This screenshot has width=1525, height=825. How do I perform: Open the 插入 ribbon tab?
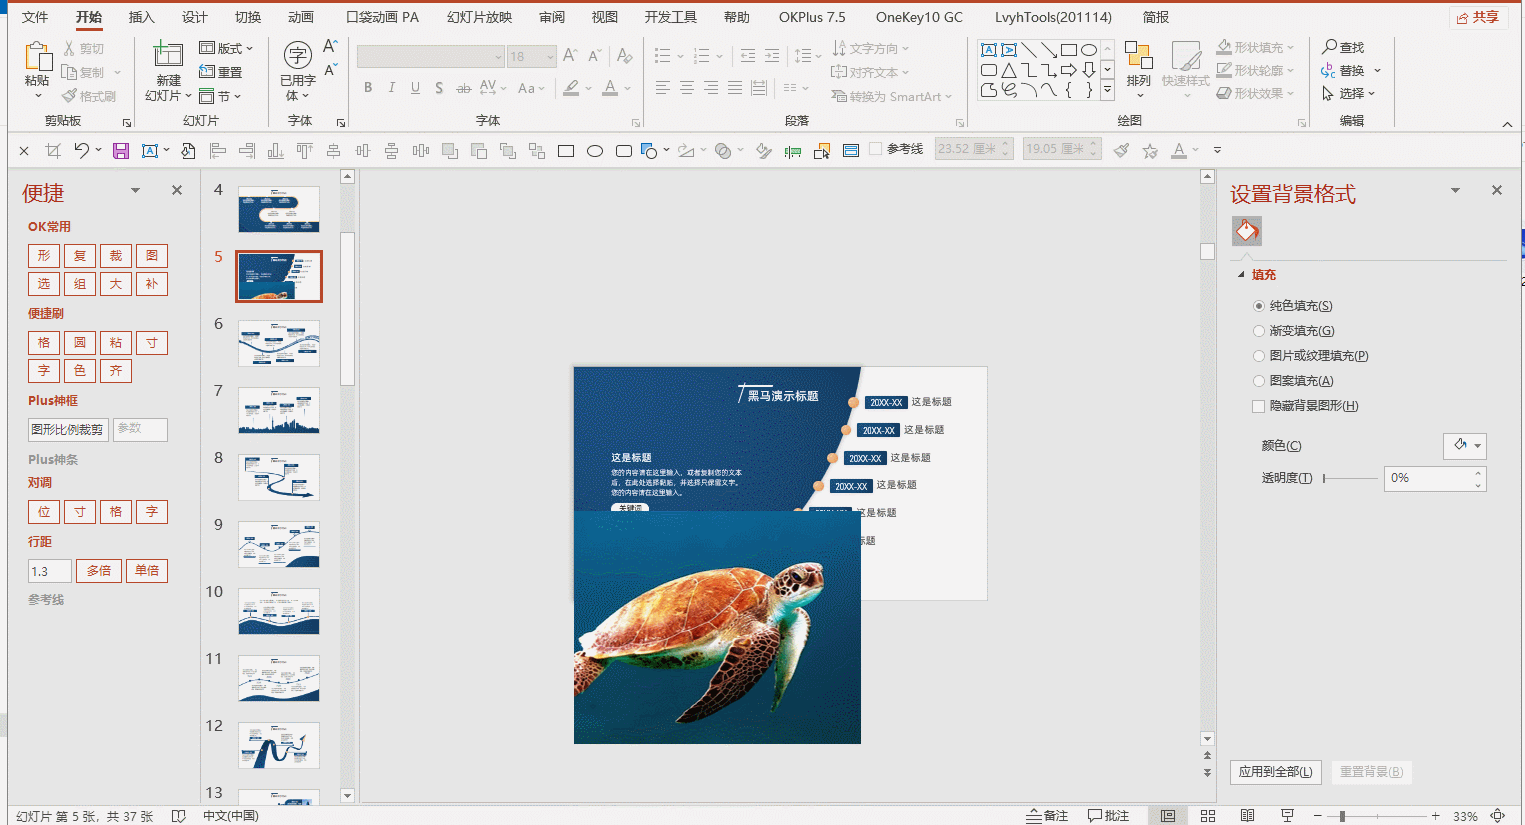pyautogui.click(x=142, y=17)
